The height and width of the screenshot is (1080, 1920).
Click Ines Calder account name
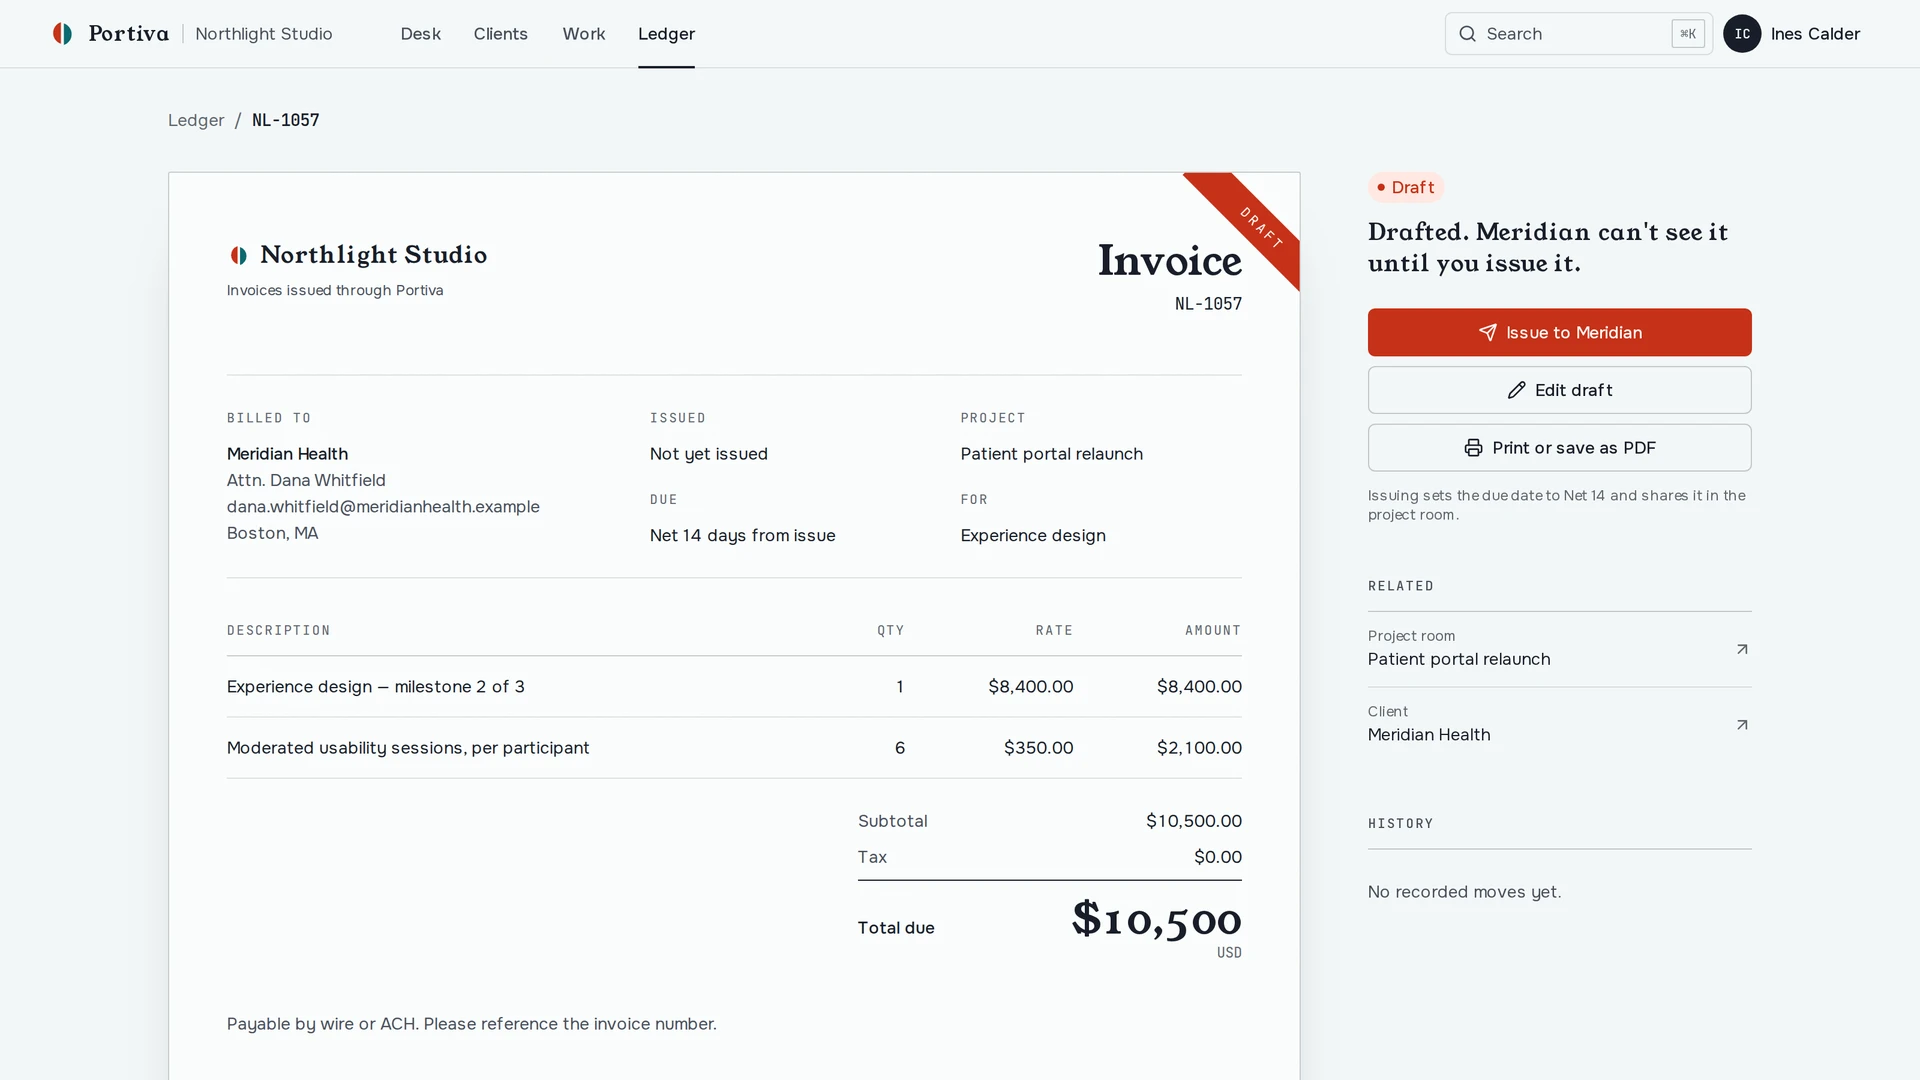click(1815, 33)
